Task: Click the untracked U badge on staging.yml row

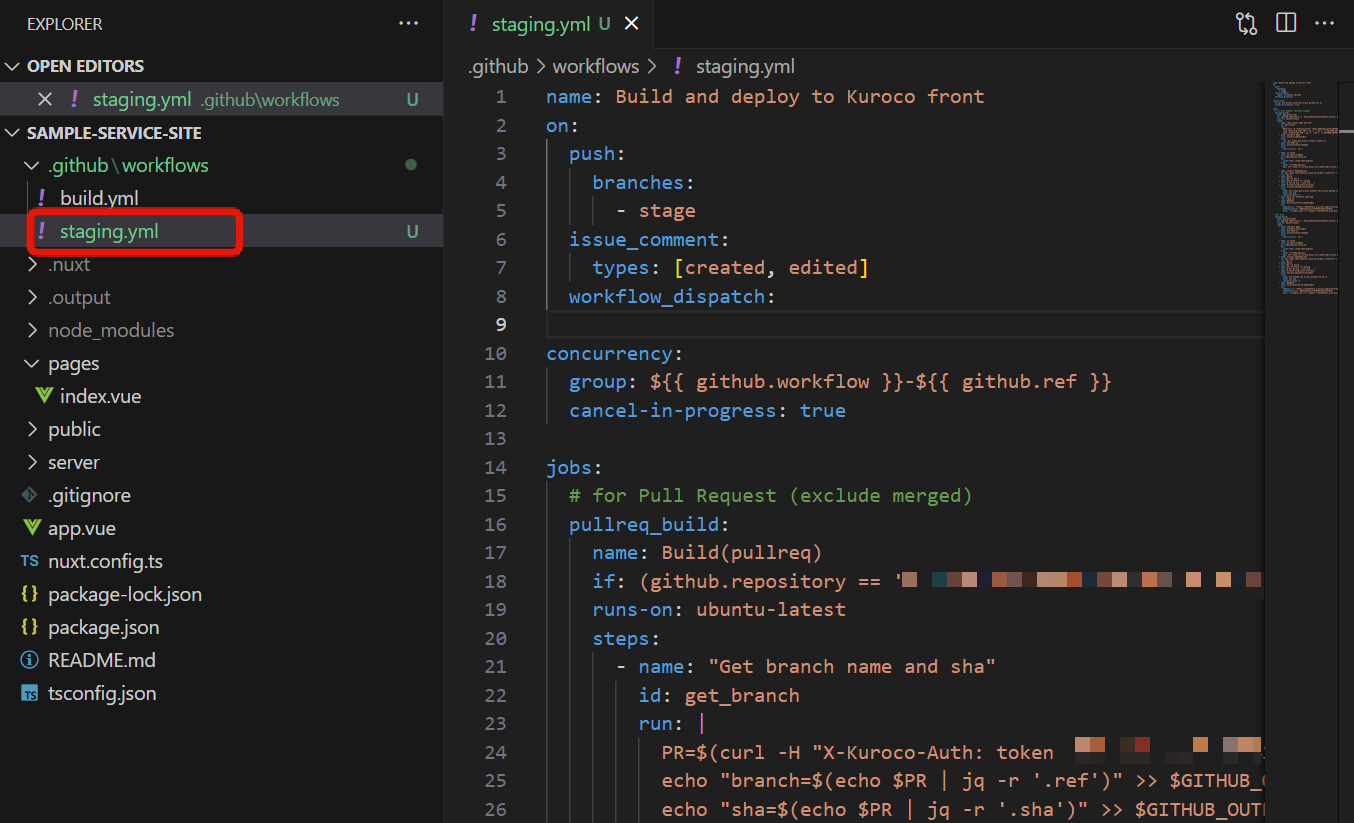Action: click(x=412, y=231)
